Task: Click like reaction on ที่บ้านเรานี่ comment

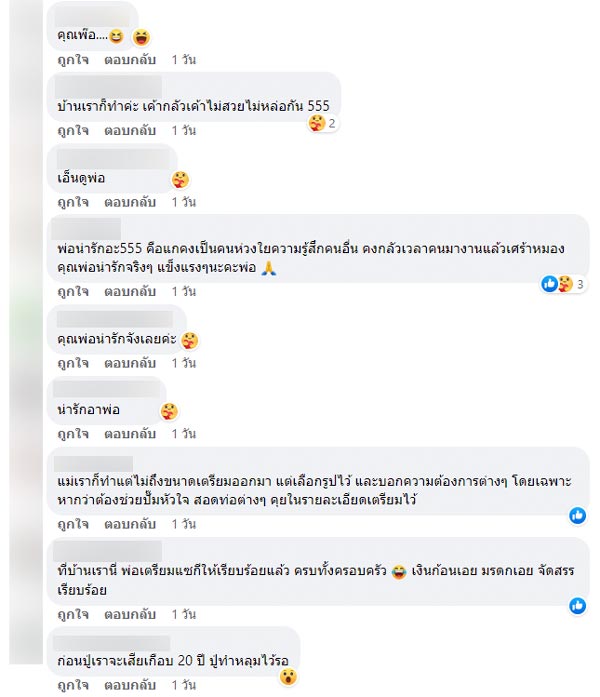Action: coord(578,606)
